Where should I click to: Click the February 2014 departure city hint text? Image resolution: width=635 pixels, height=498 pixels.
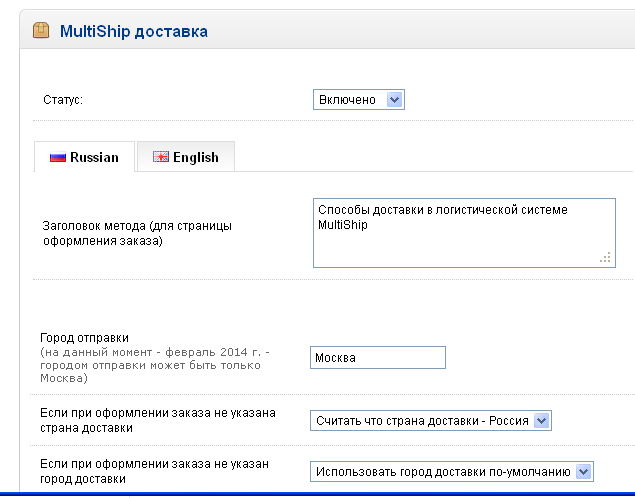(148, 365)
